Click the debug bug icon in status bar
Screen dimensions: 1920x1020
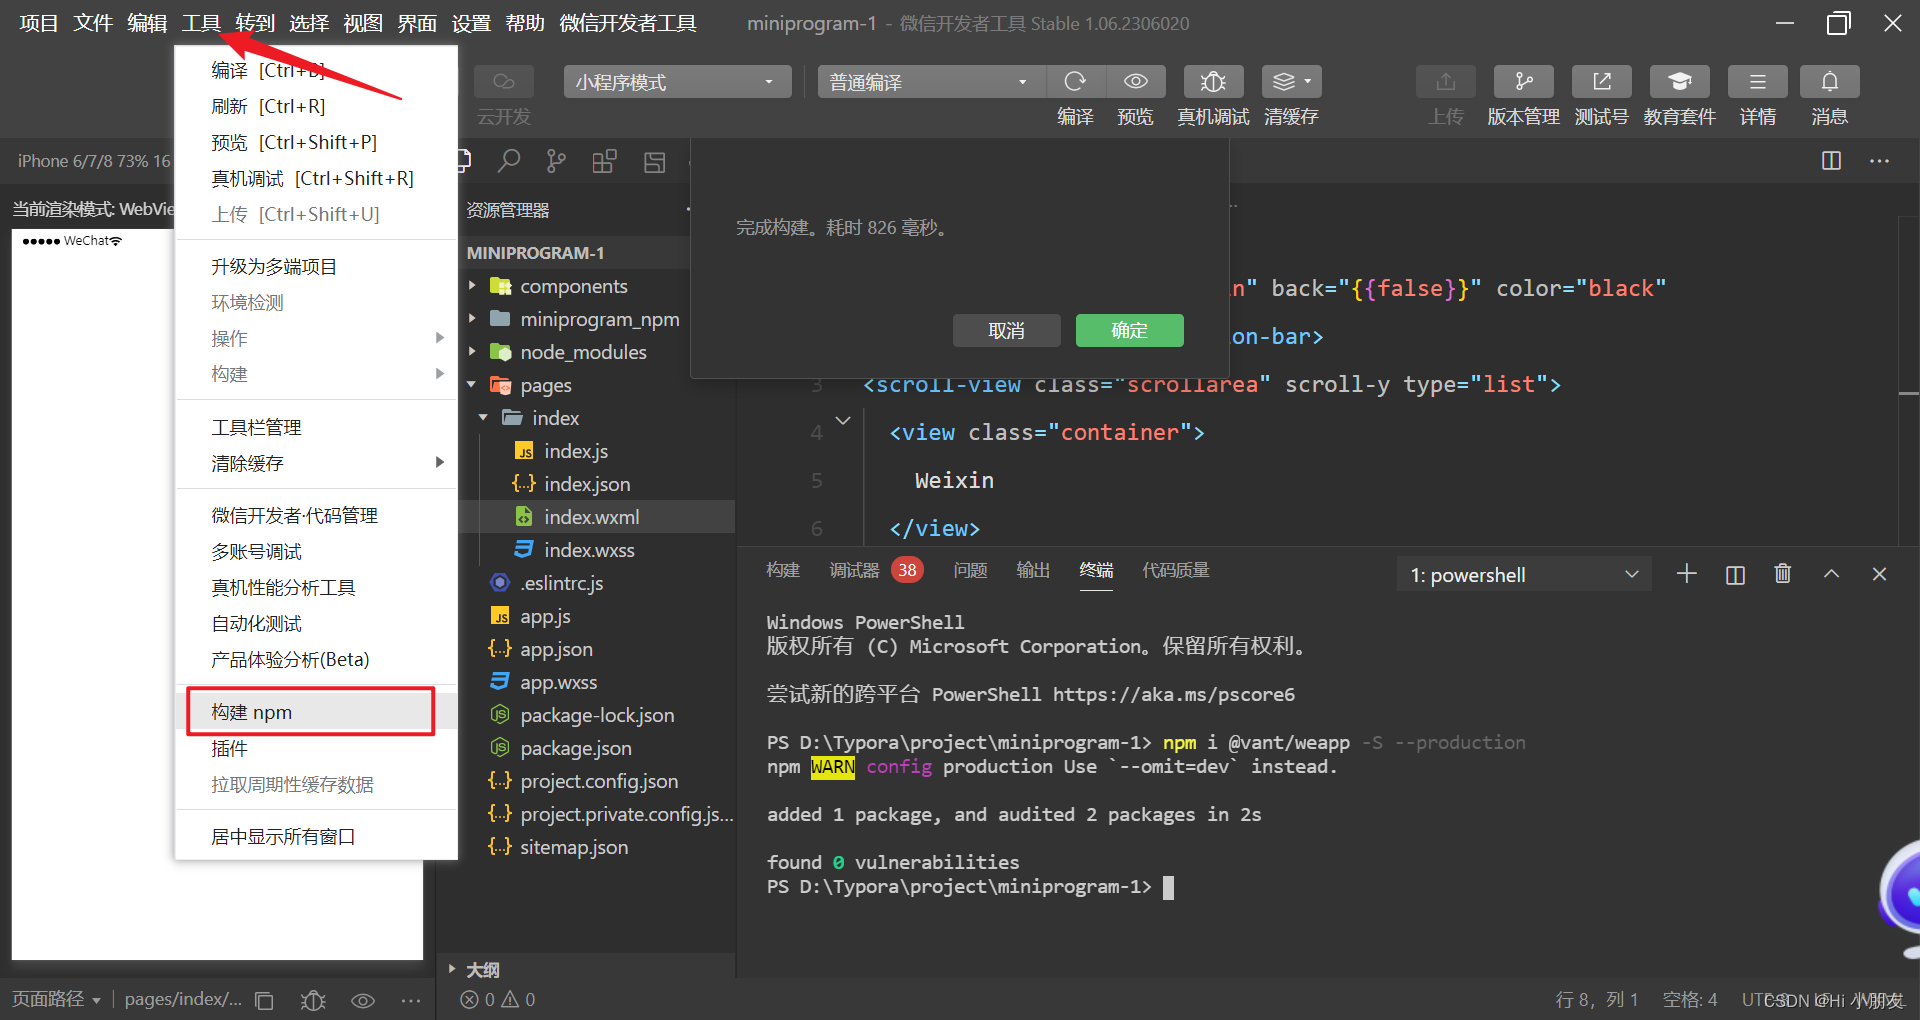[x=313, y=1000]
